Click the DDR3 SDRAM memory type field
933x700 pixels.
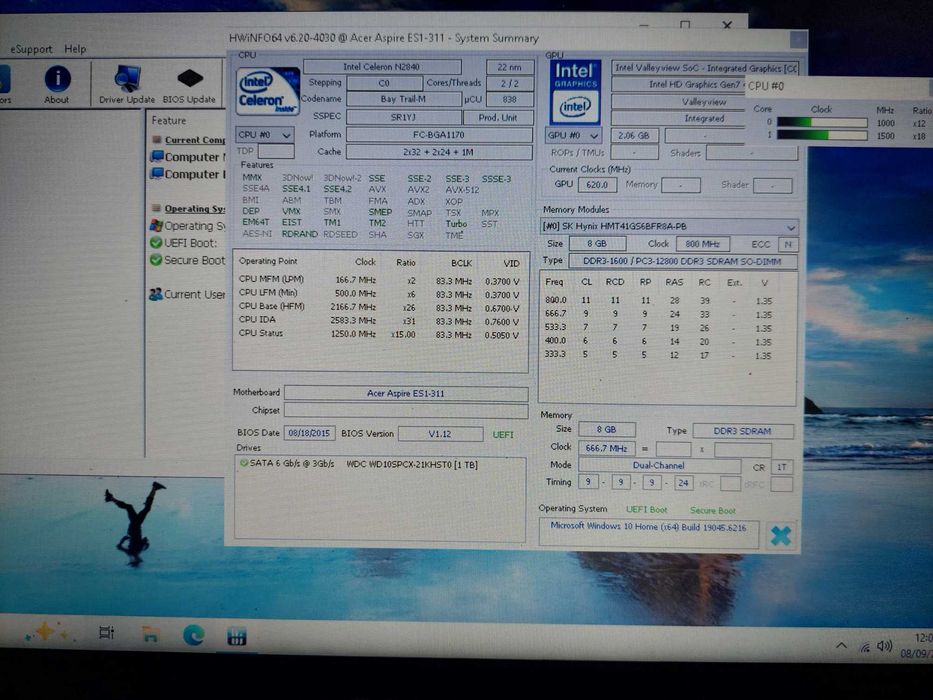tap(742, 431)
